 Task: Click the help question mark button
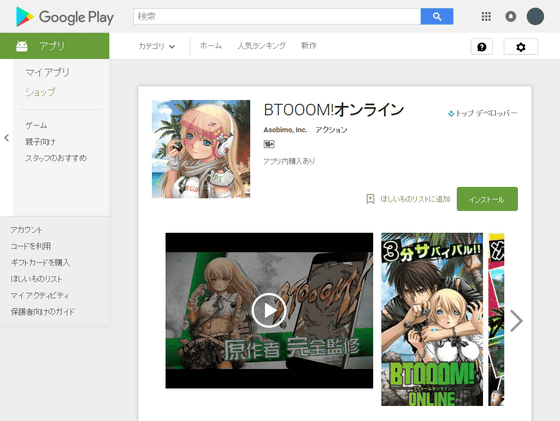pos(482,47)
